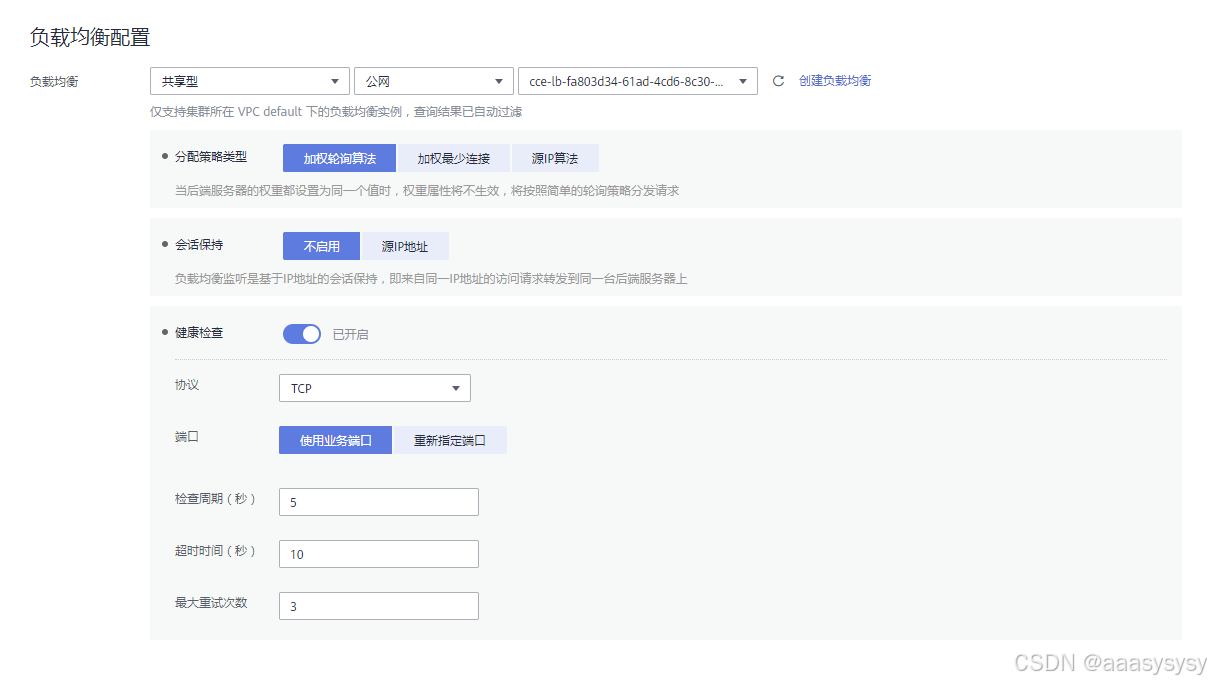1211x682 pixels.
Task: Select 使用业务端口 port option
Action: pos(335,440)
